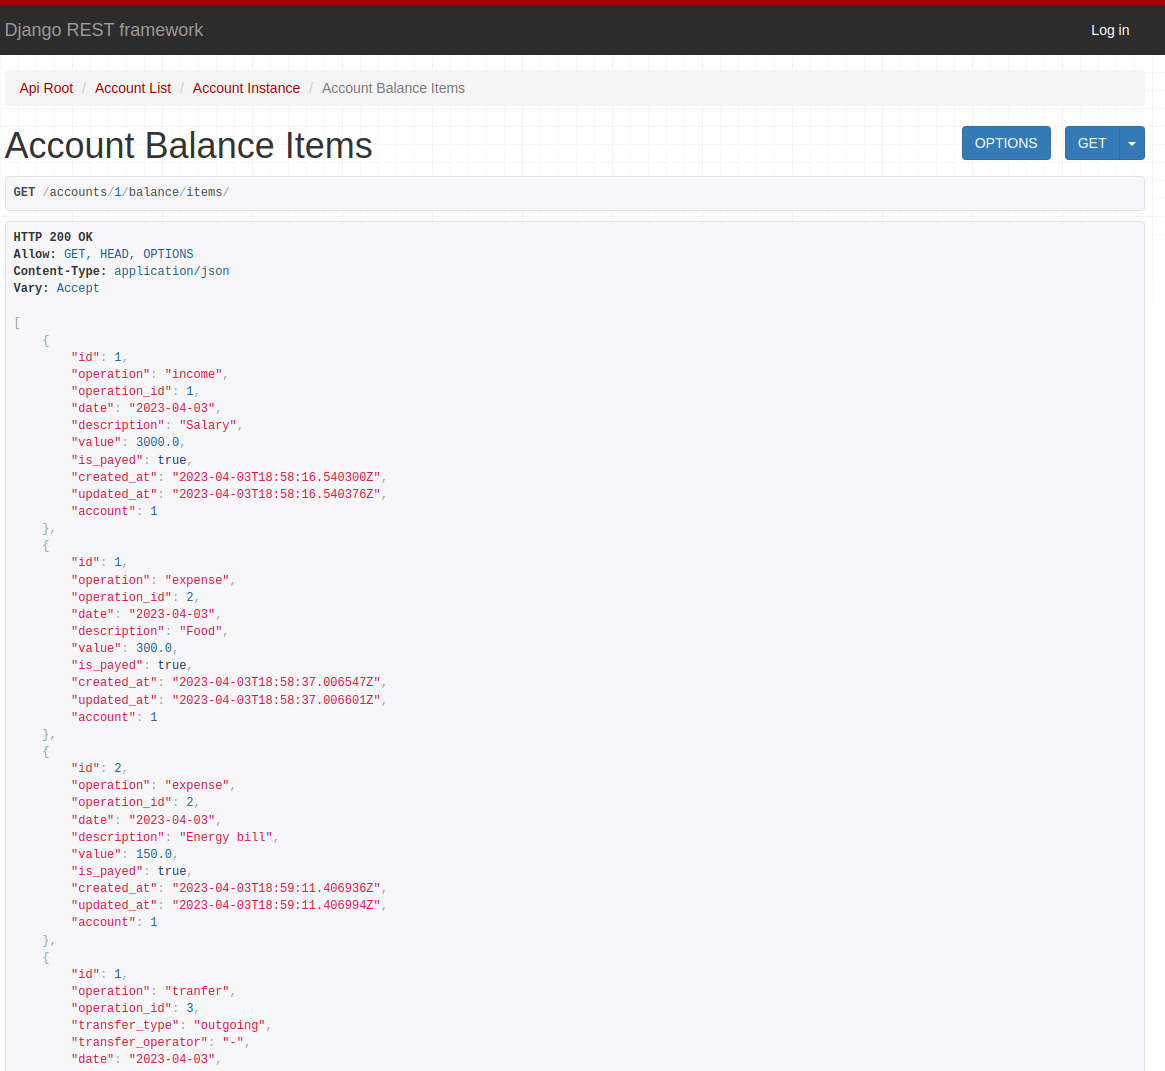Send the GET request
Screen dimensions: 1165x1071
click(x=1092, y=143)
